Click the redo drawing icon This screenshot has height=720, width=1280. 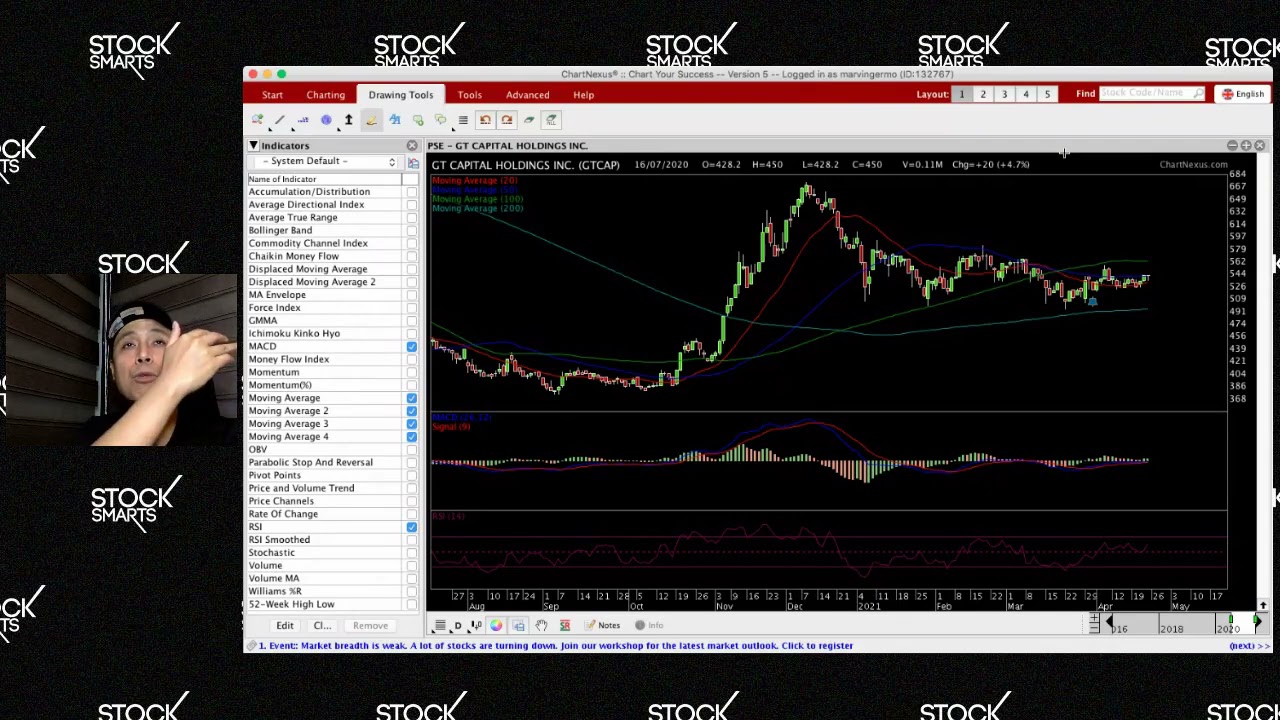[x=507, y=120]
